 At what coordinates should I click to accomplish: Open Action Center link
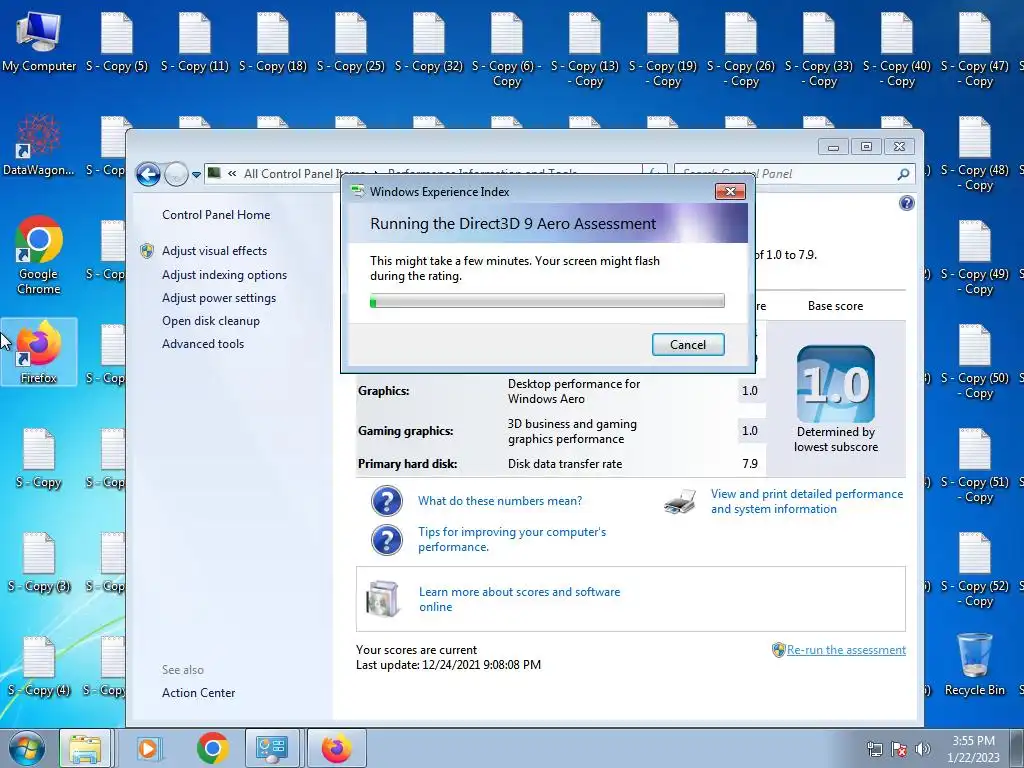(x=199, y=693)
